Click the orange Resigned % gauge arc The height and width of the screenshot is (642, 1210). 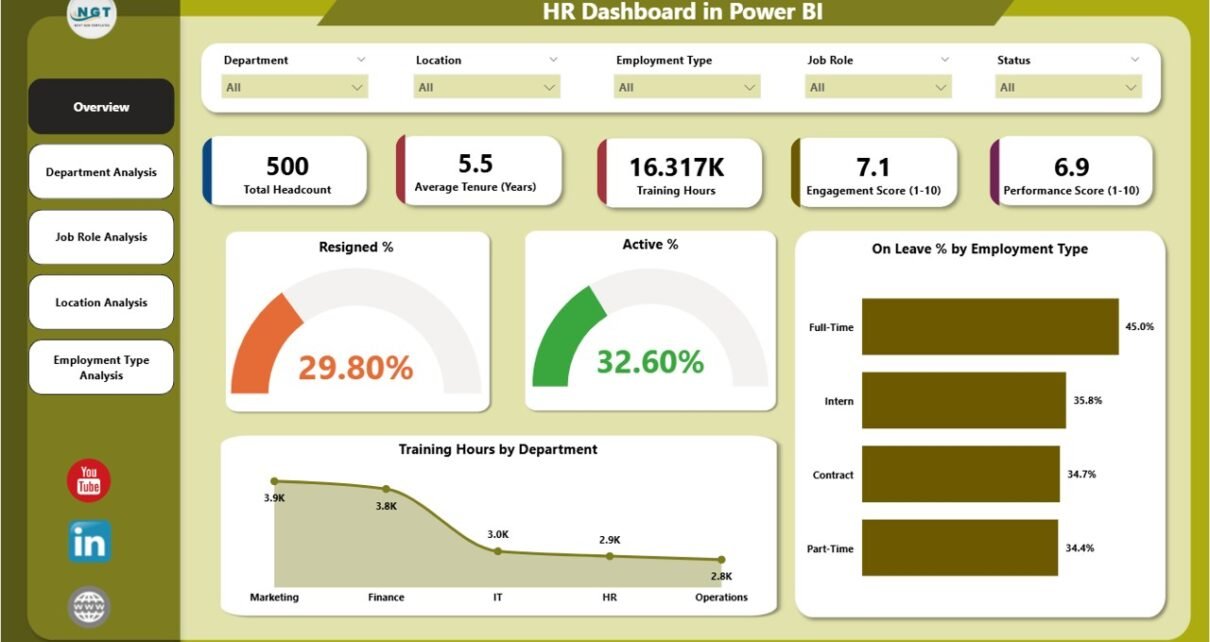(x=265, y=340)
